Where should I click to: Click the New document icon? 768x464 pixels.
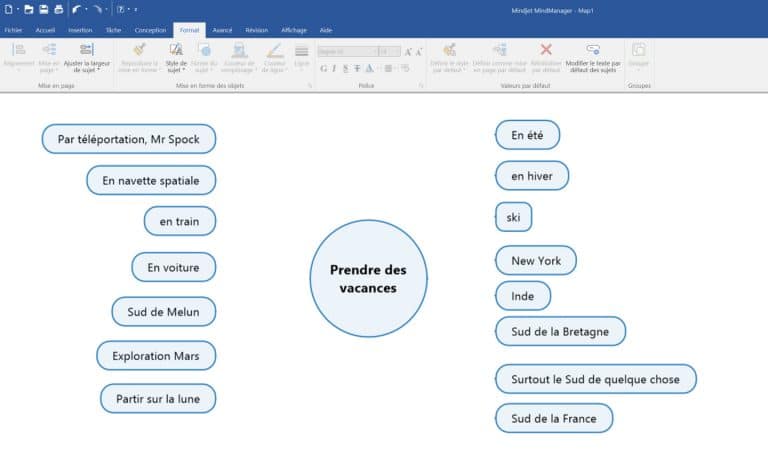9,9
